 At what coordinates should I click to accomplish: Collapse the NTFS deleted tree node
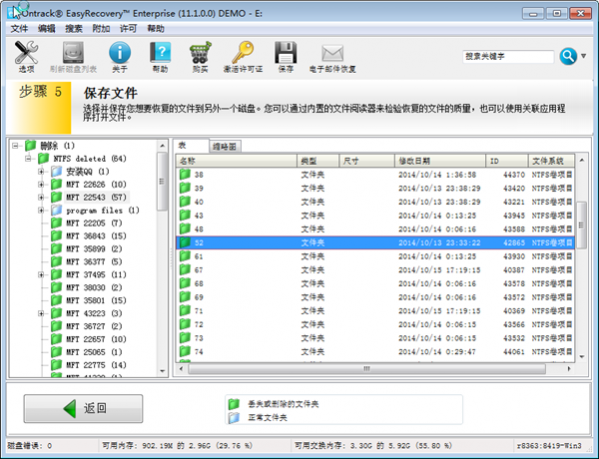tap(28, 158)
